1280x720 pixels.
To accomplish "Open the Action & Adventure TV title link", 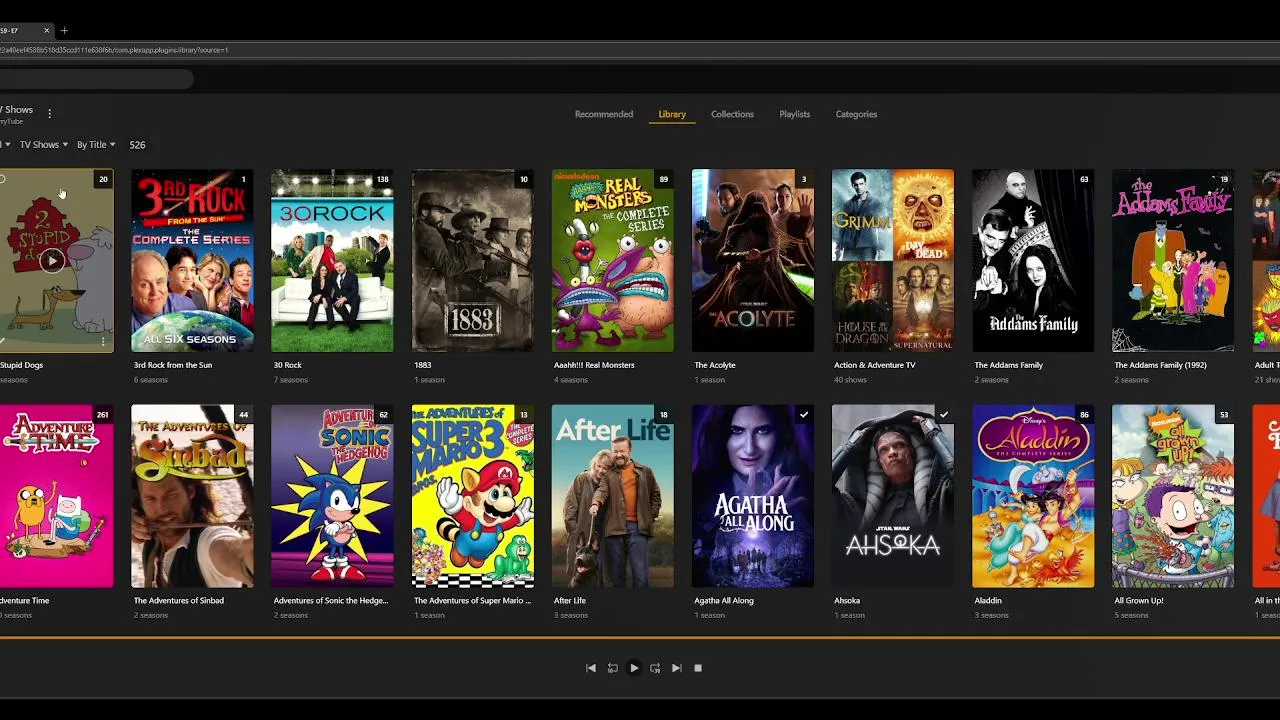I will pyautogui.click(x=875, y=365).
